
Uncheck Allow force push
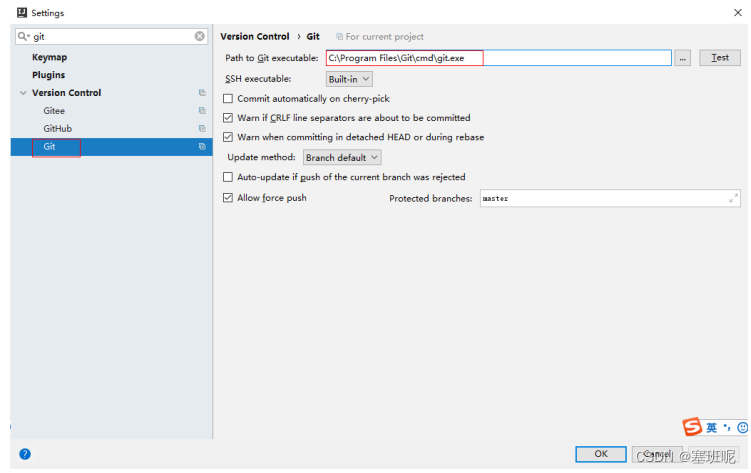tap(228, 198)
